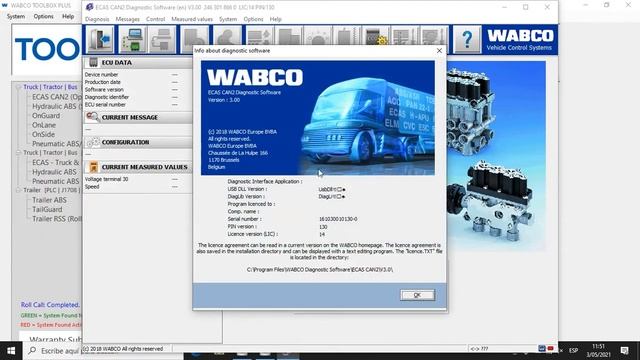
Task: Click the red tray icon on status bar
Action: [551, 349]
